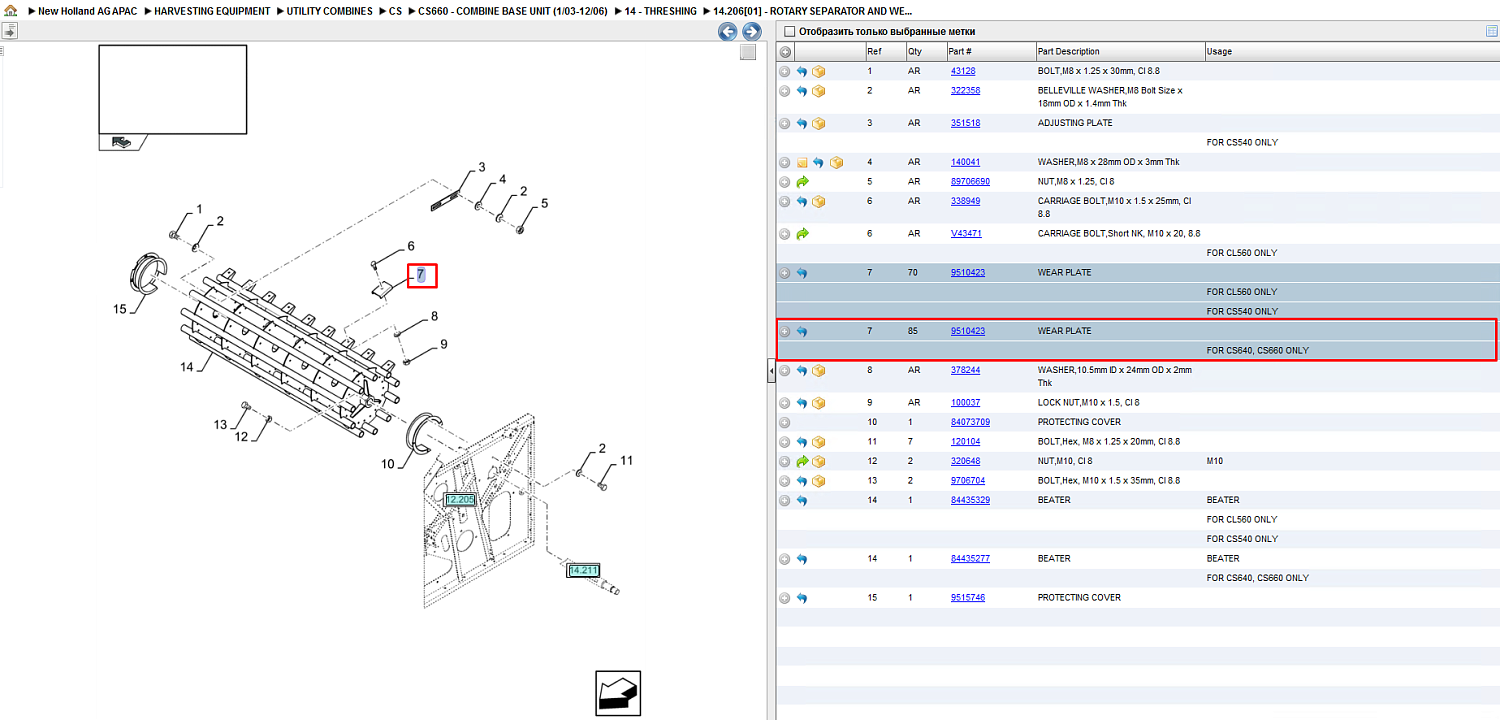Image resolution: width=1500 pixels, height=720 pixels.
Task: Click the green arrow icon for nut 89706690
Action: [x=802, y=182]
